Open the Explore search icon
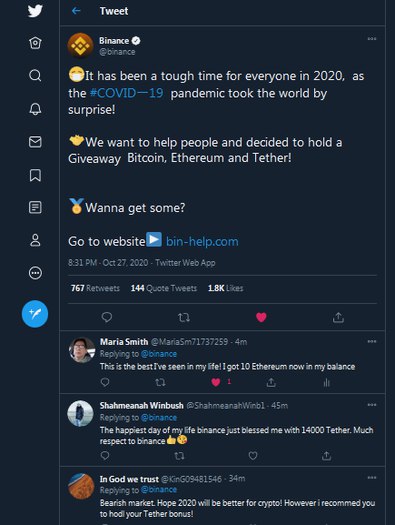395x525 pixels. pos(35,75)
